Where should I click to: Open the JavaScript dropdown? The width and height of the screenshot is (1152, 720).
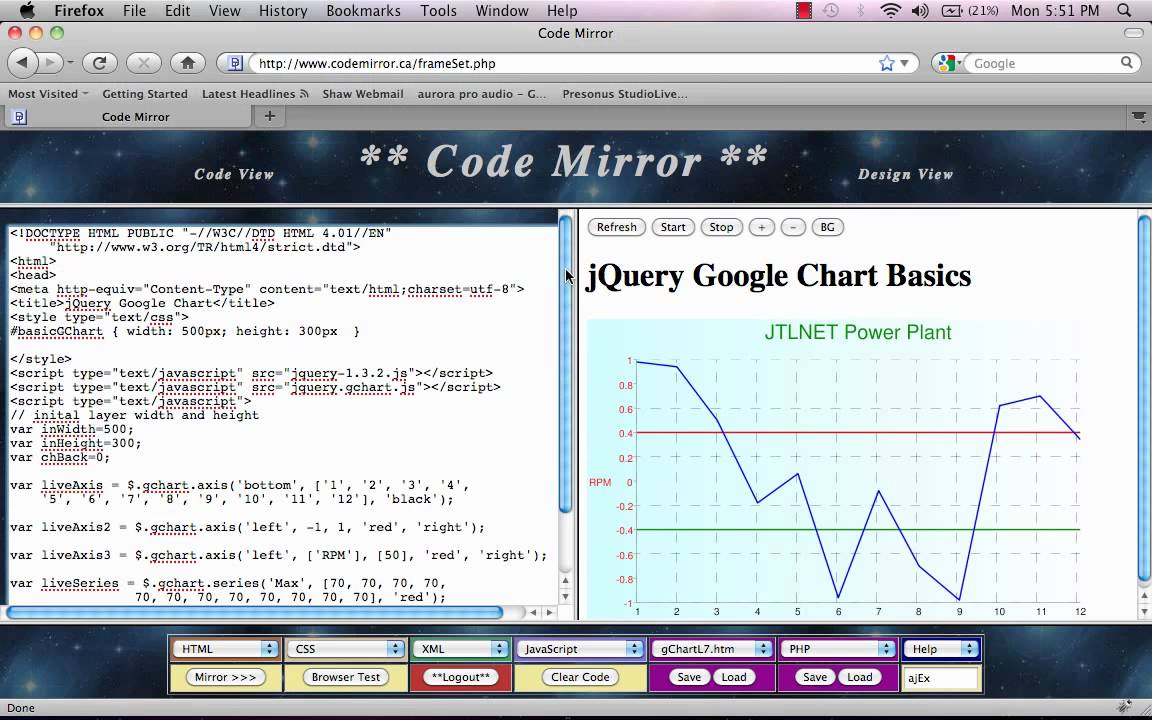(x=580, y=649)
